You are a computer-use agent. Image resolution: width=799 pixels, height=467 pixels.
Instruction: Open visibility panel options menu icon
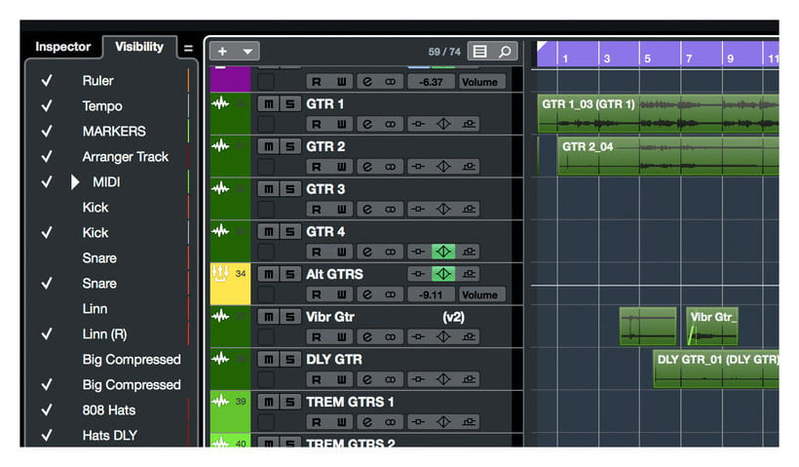188,48
